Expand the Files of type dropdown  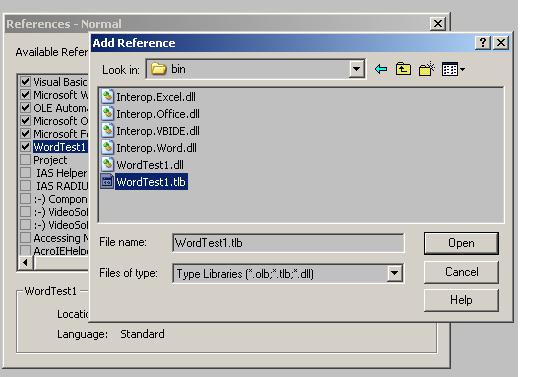(394, 273)
